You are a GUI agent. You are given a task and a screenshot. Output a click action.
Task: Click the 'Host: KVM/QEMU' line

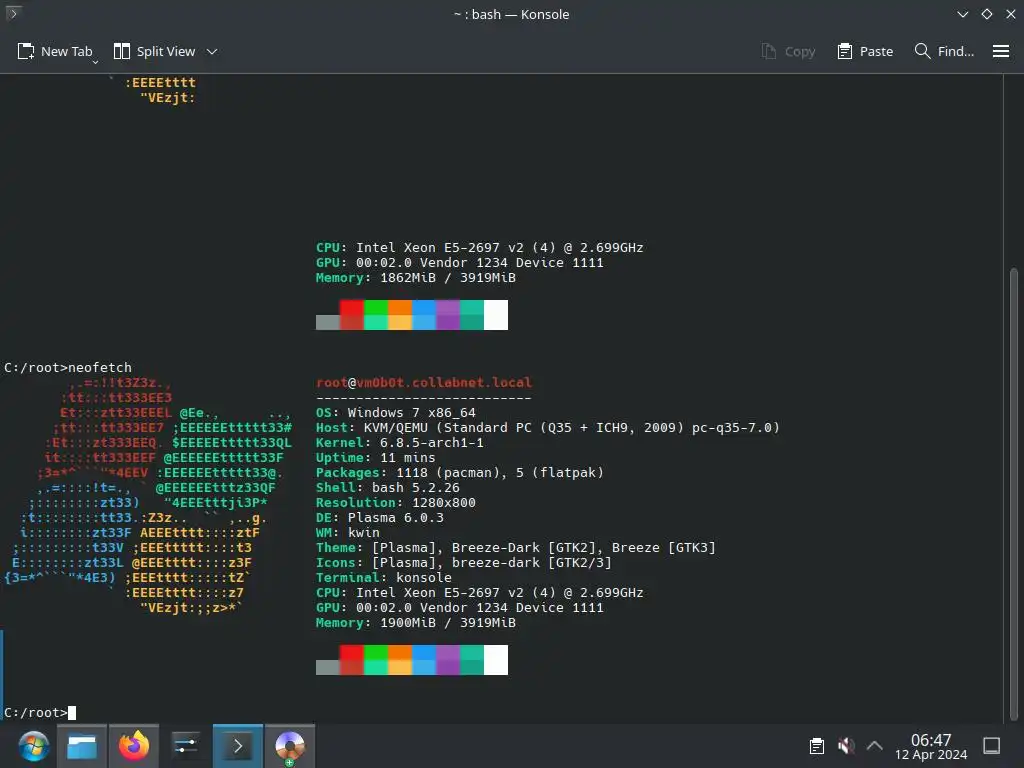(548, 428)
